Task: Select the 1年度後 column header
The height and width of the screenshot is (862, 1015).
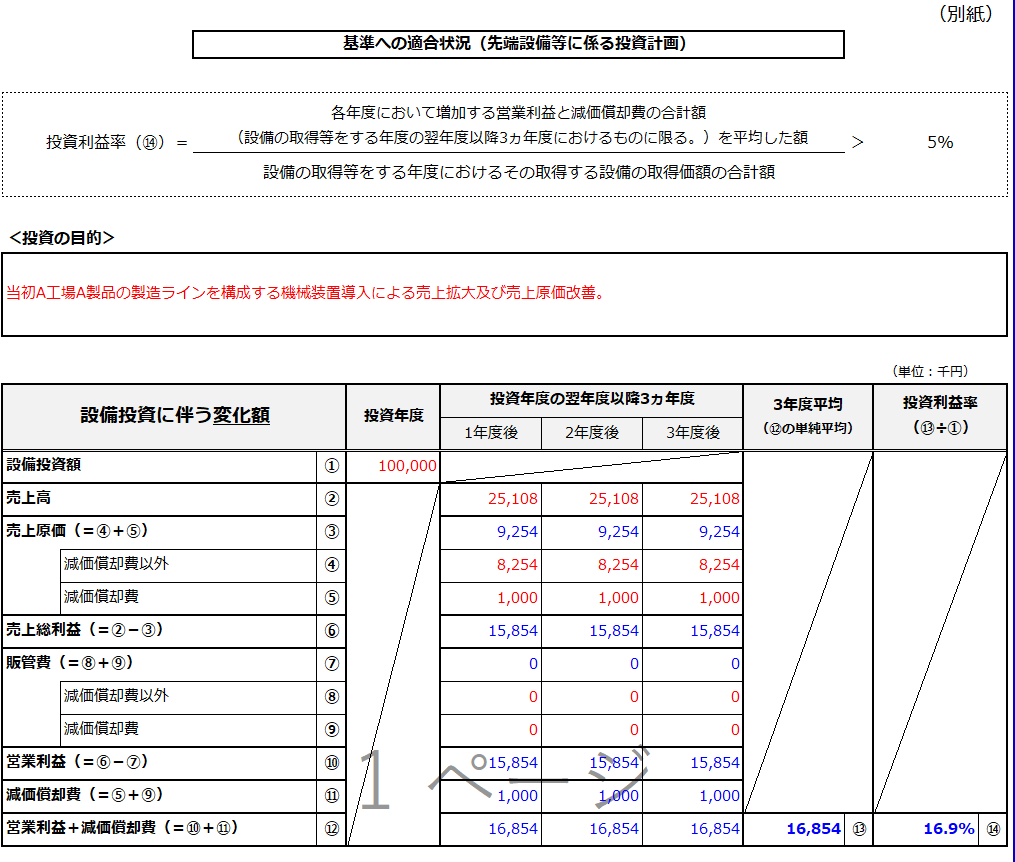Action: 491,433
